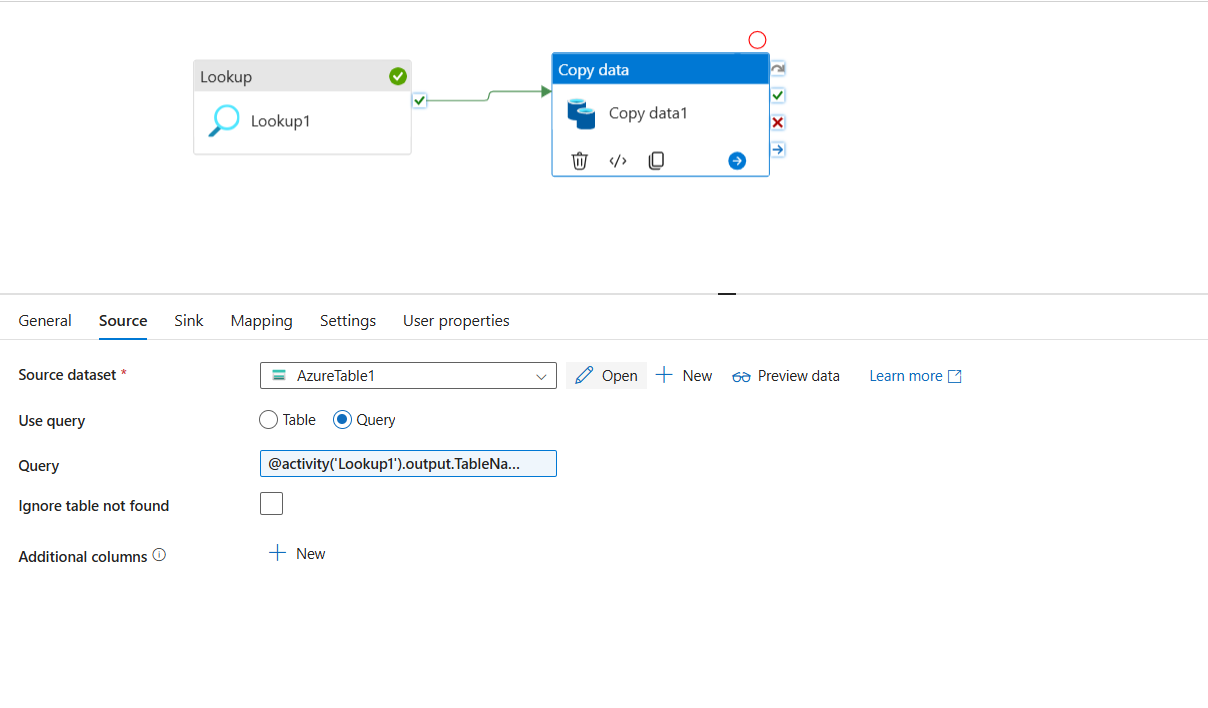1208x708 pixels.
Task: Click the Additional columns info icon
Action: 159,555
